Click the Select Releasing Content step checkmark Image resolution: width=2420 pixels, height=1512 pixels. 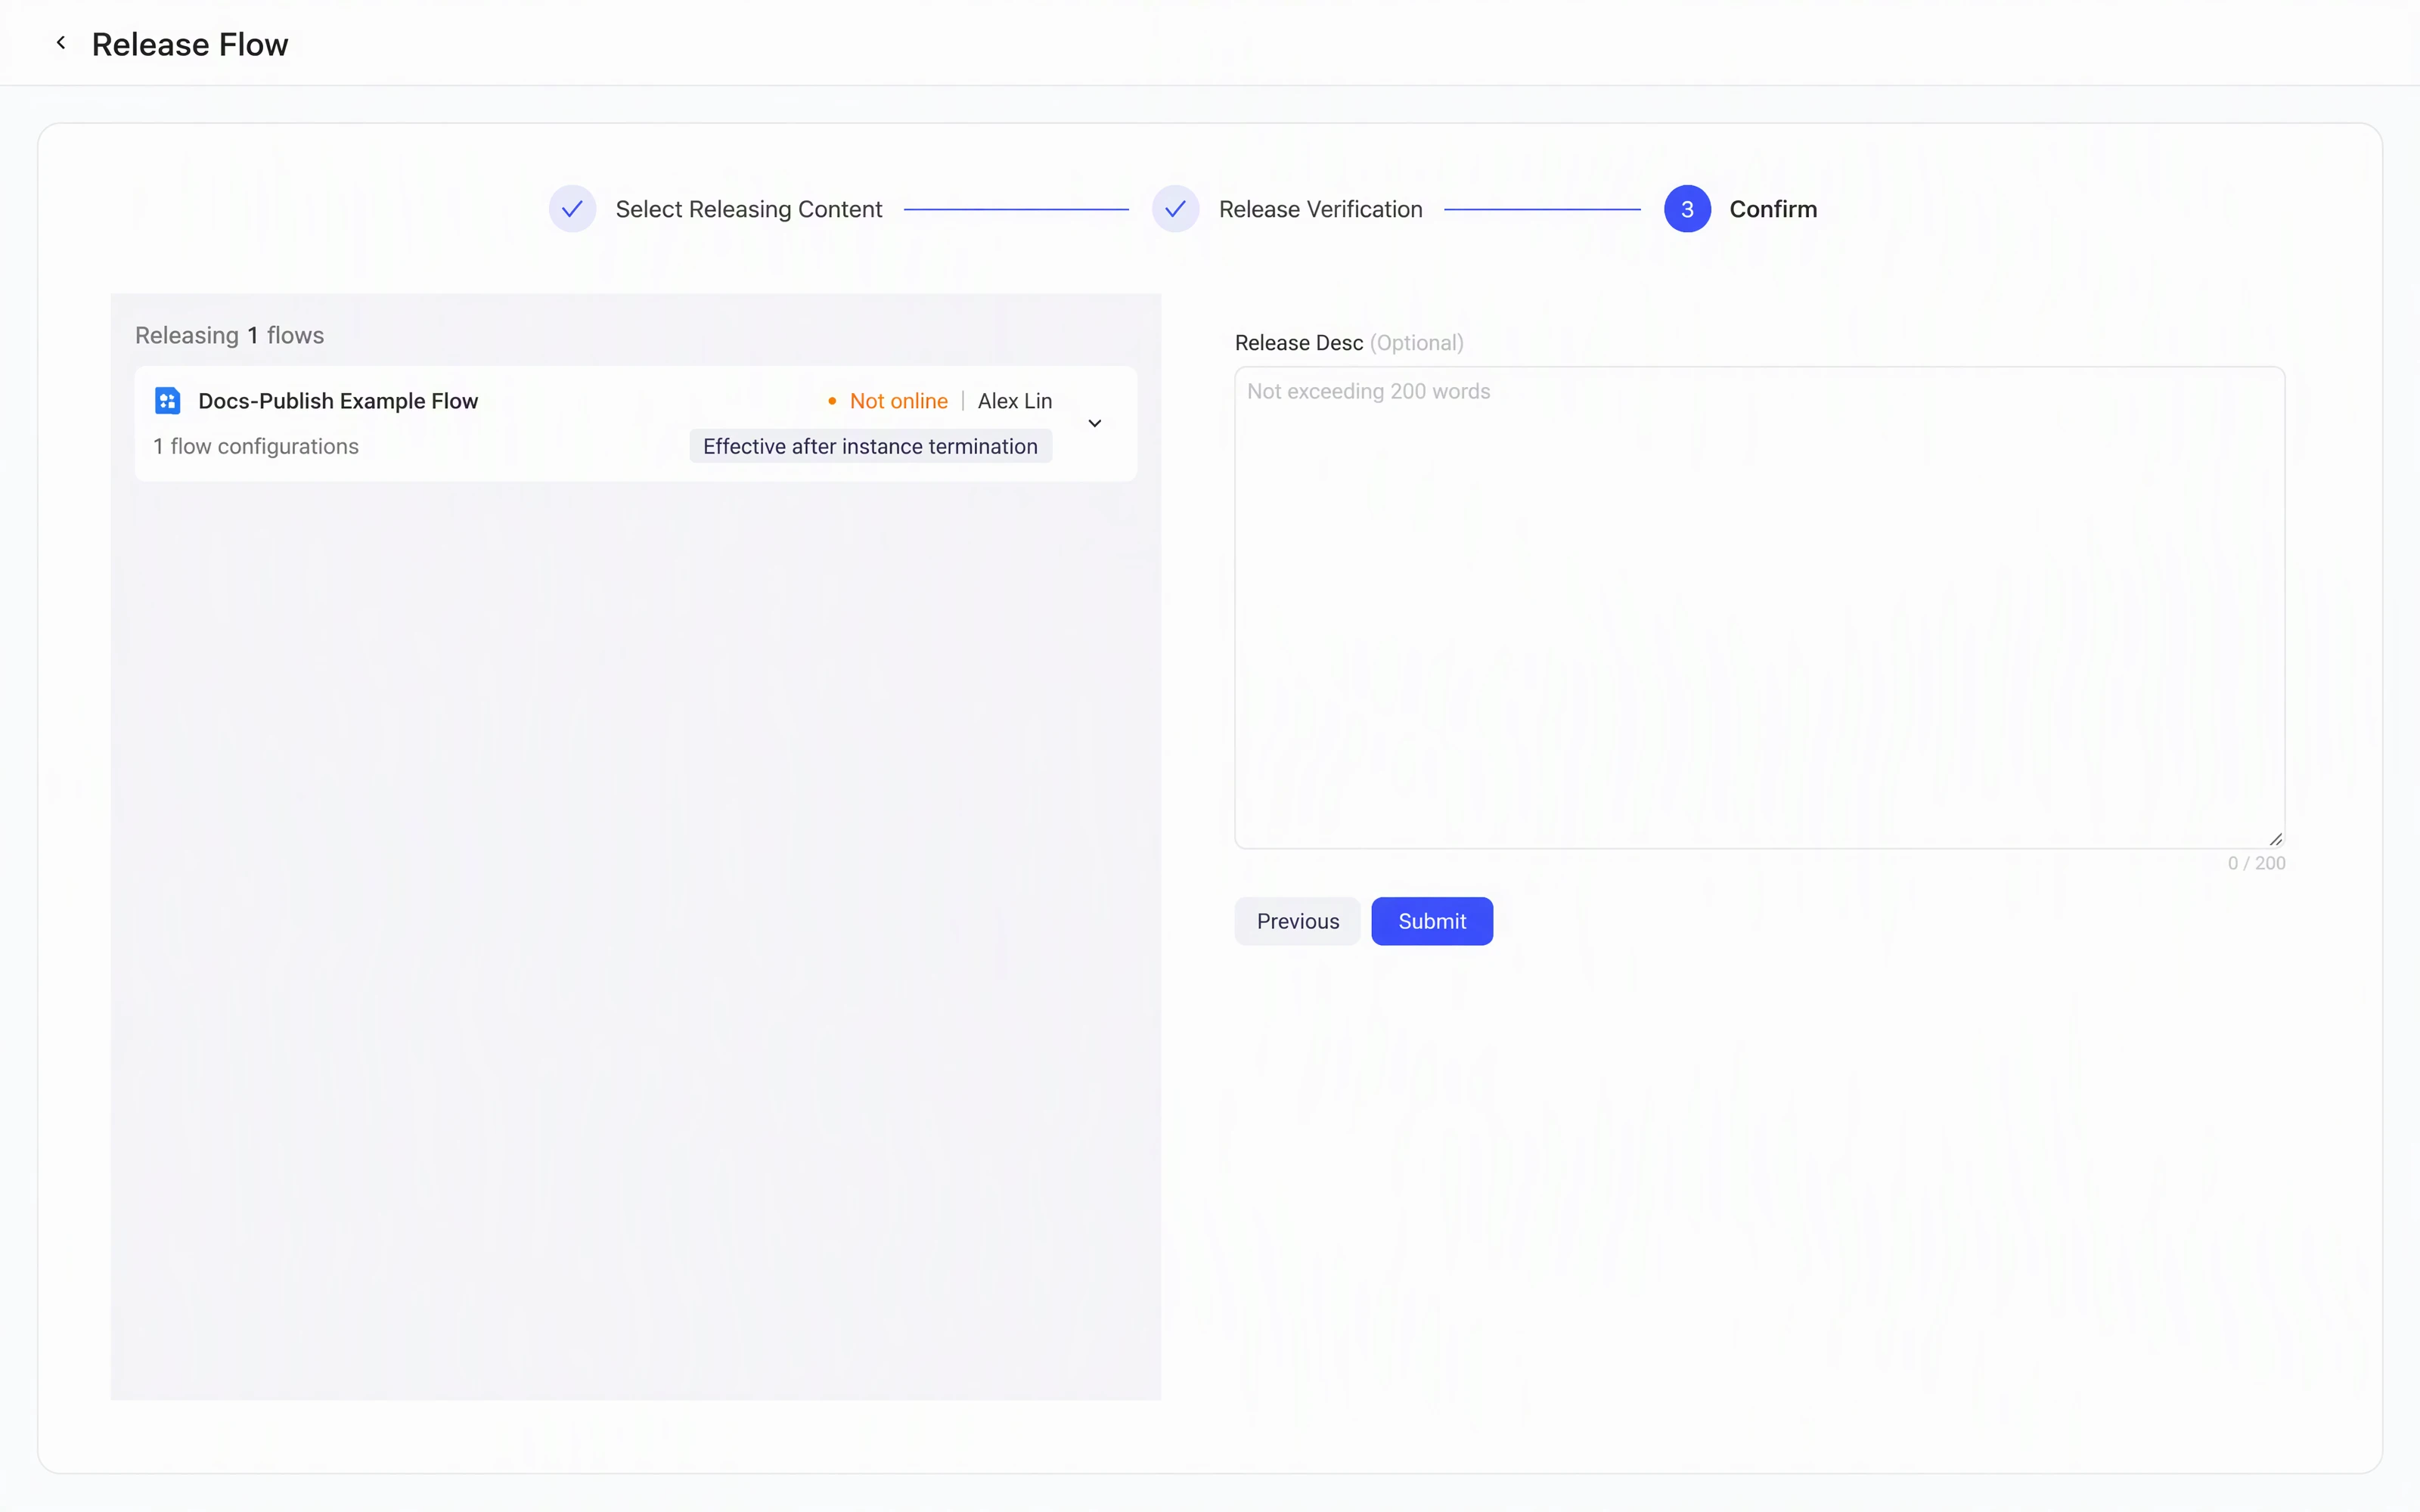click(572, 209)
